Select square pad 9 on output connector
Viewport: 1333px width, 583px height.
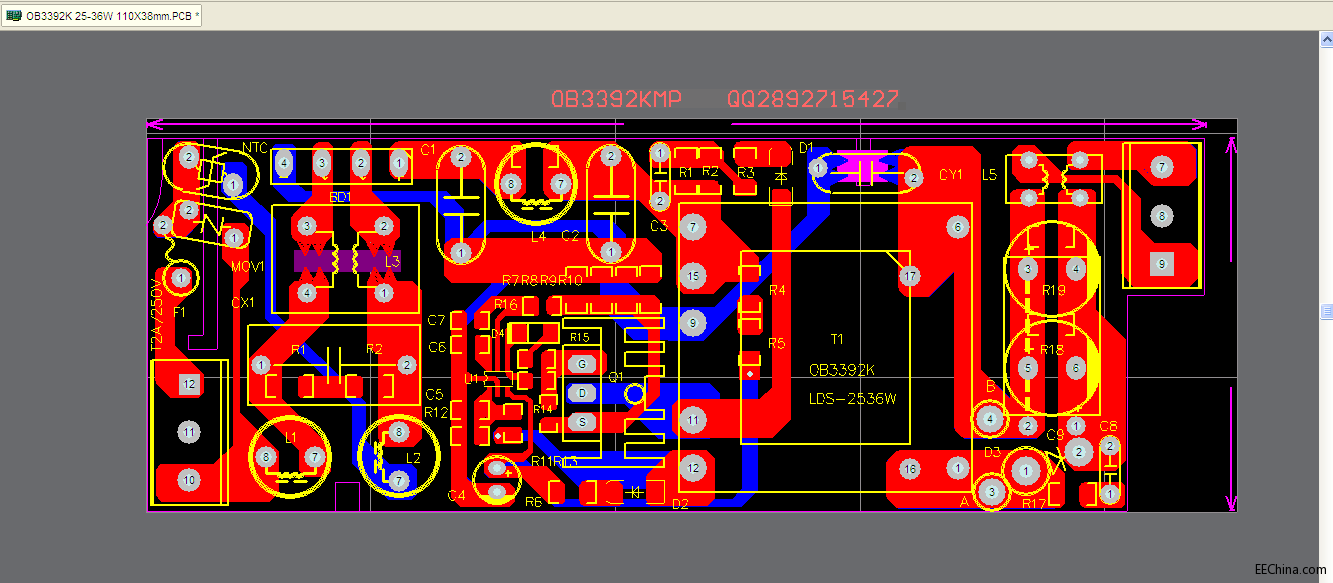(1161, 264)
